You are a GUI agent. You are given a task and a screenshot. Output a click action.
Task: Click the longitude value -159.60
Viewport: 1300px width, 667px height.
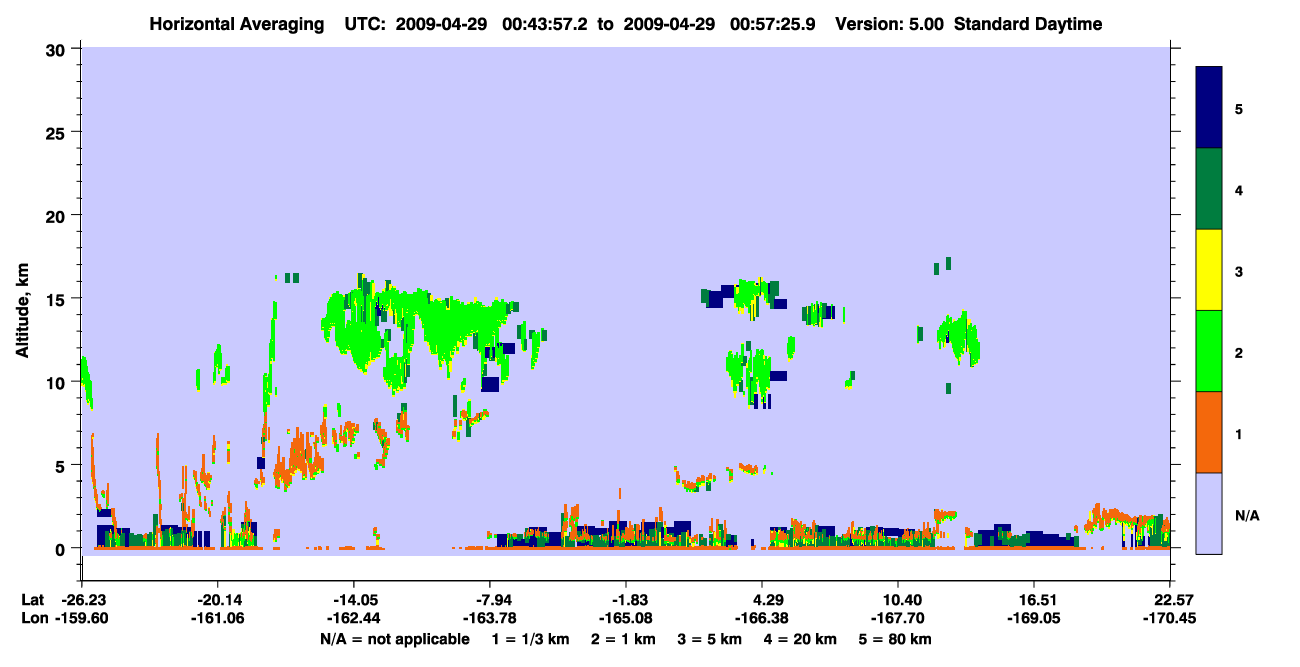[82, 618]
